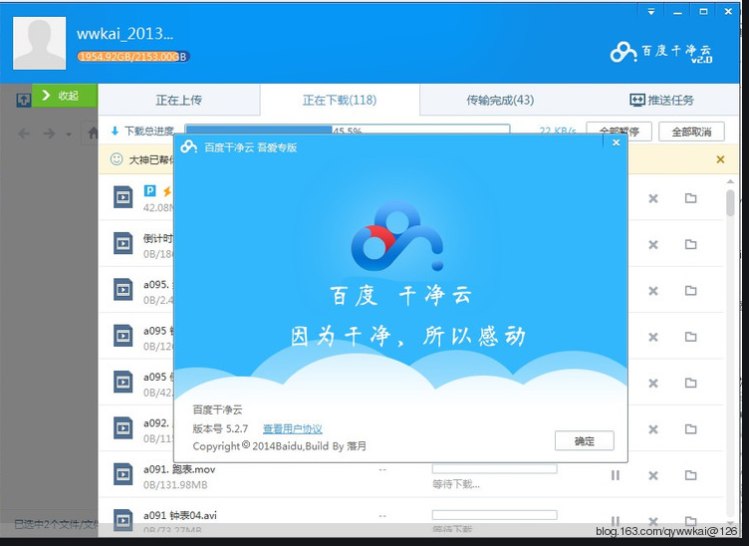Click the smiley face icon in notification
749x546 pixels.
(116, 159)
